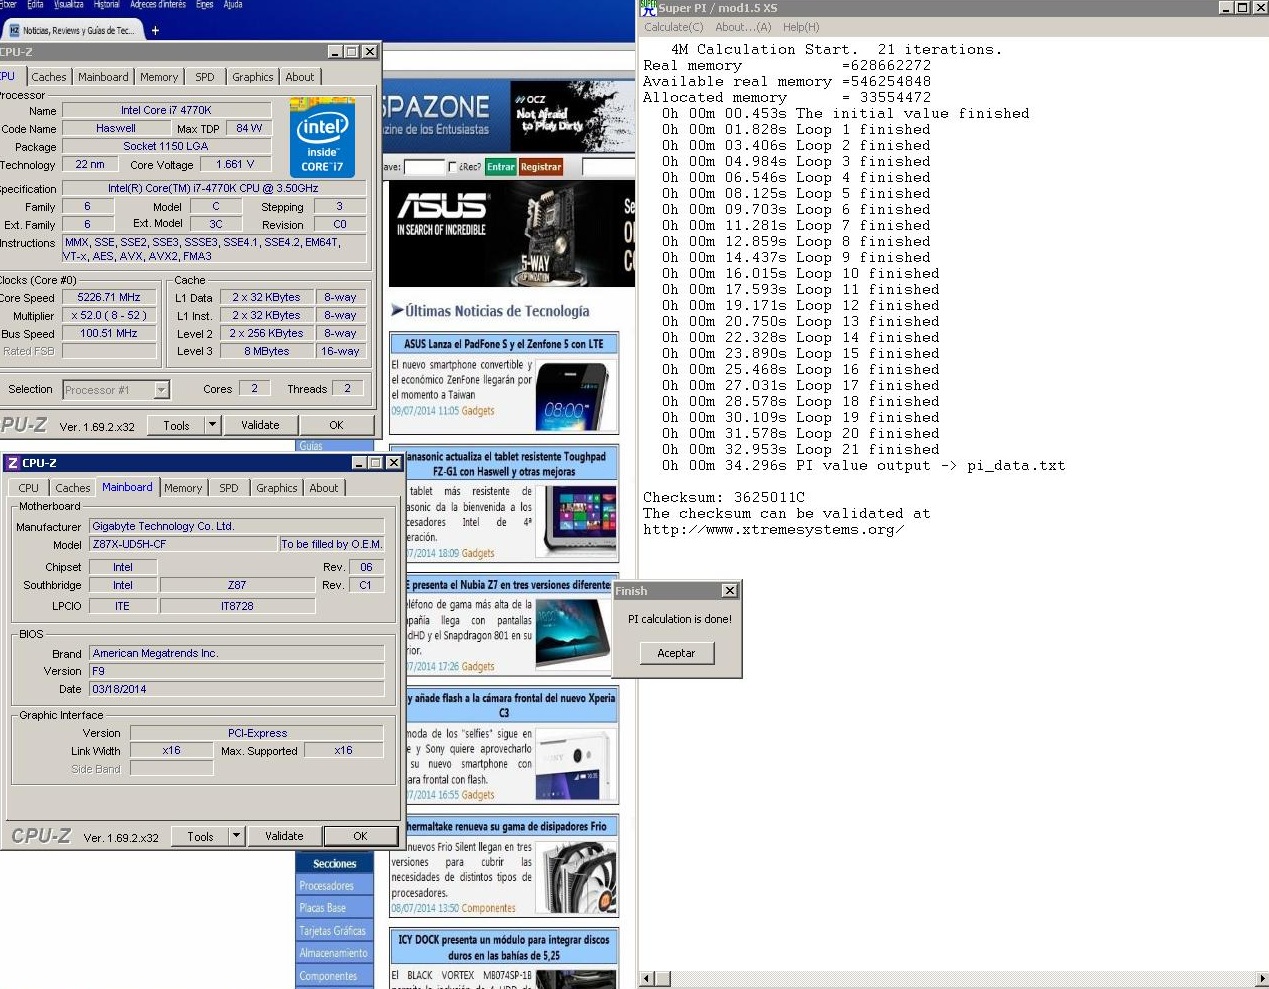The image size is (1269, 989).
Task: Click the Super PI horizontal scrollbar track
Action: coord(950,978)
